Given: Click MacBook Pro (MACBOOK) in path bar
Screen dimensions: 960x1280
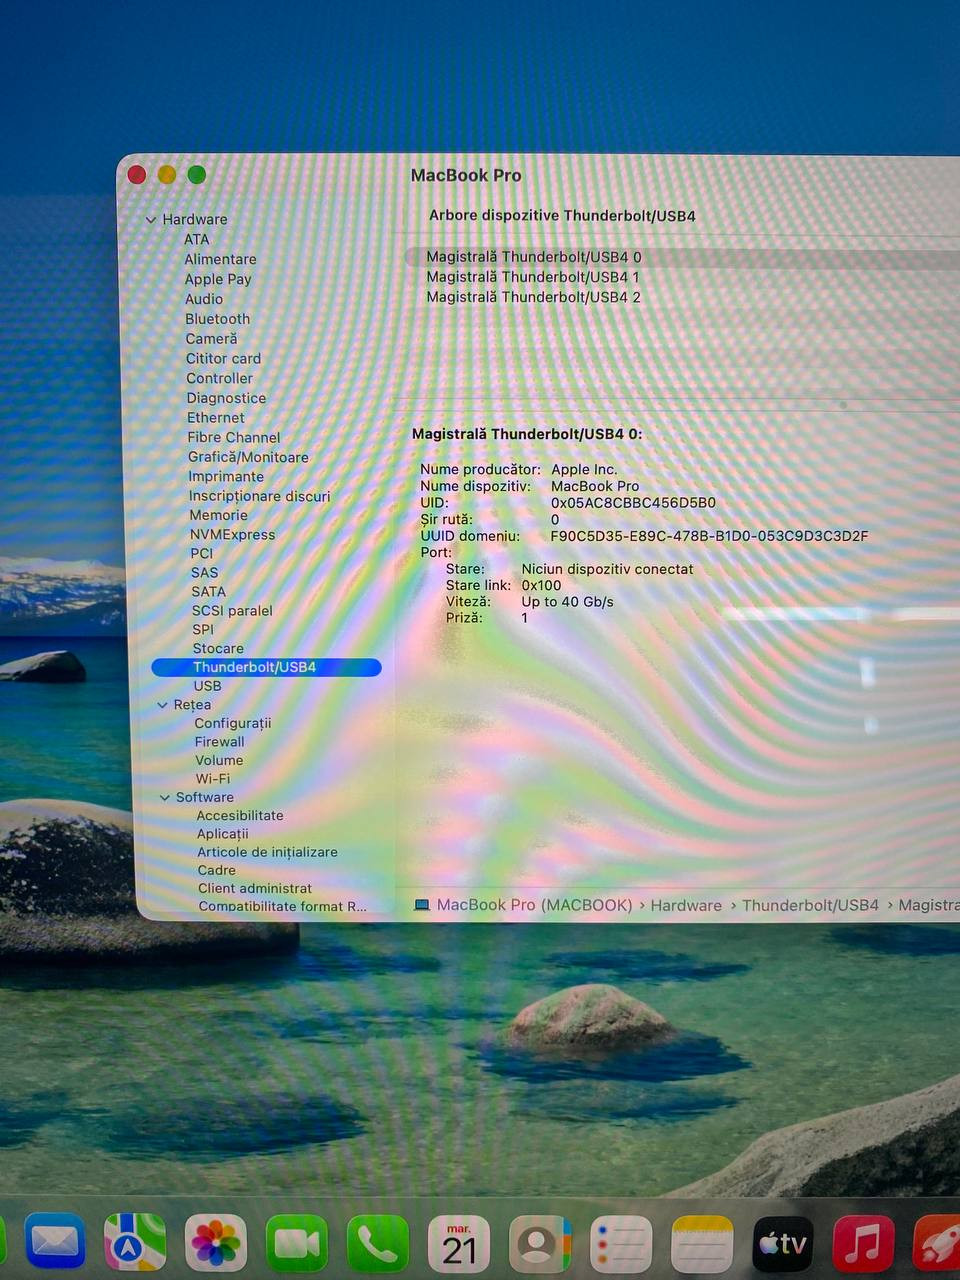Looking at the screenshot, I should [534, 905].
